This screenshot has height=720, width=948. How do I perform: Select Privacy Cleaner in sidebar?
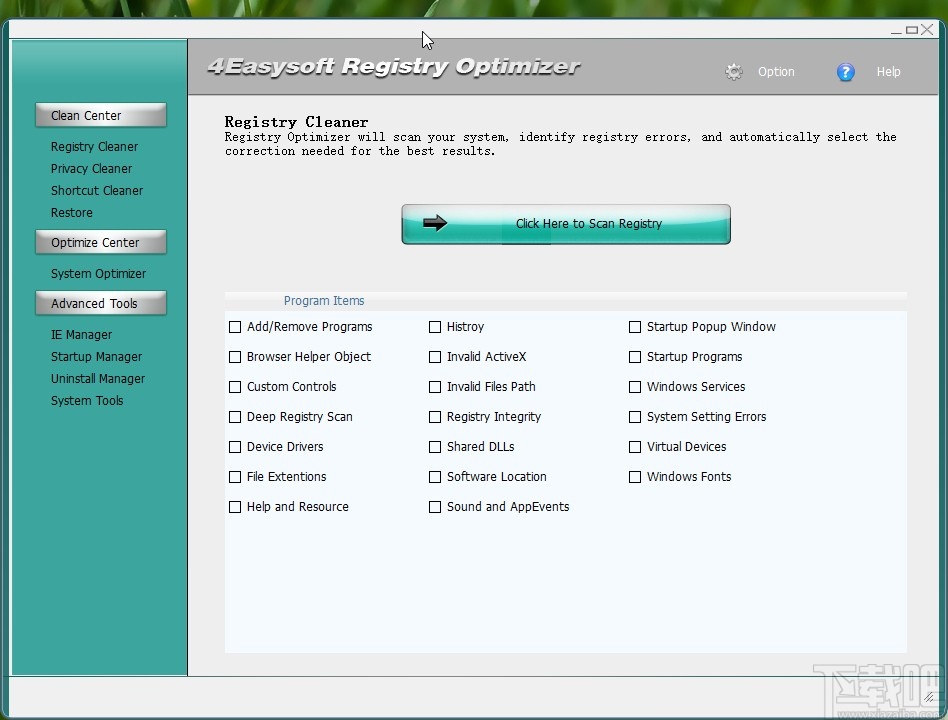[91, 169]
